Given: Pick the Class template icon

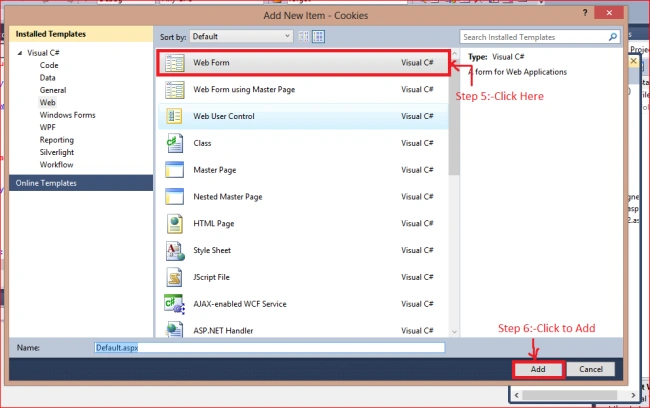Looking at the screenshot, I should [175, 143].
